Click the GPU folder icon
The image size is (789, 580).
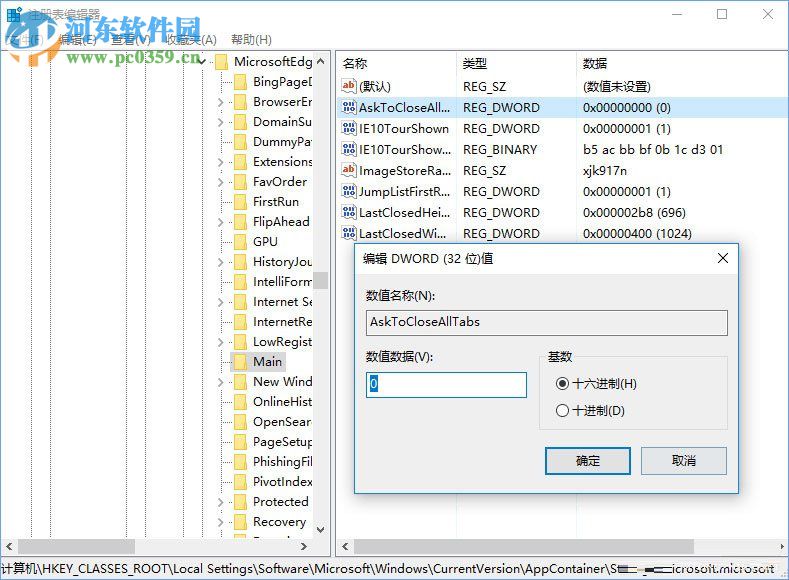click(241, 241)
